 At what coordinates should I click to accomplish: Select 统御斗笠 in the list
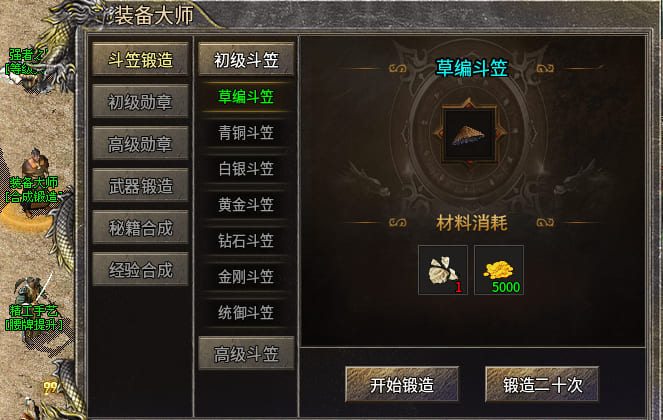pos(246,313)
